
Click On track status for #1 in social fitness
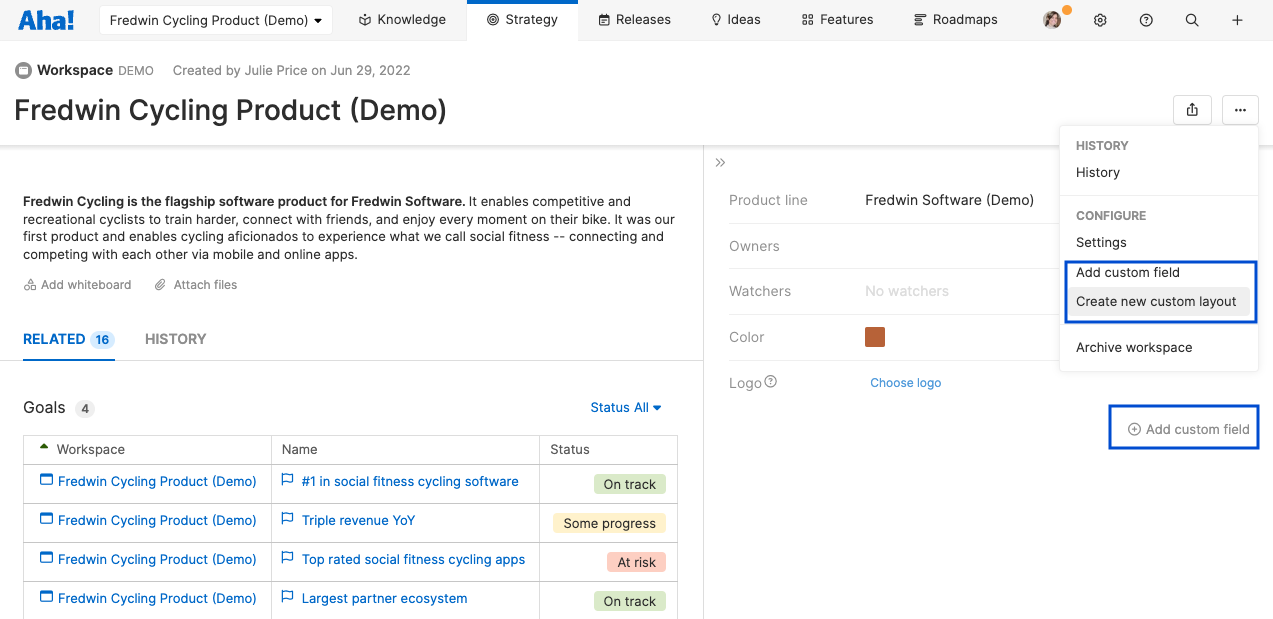click(x=630, y=485)
